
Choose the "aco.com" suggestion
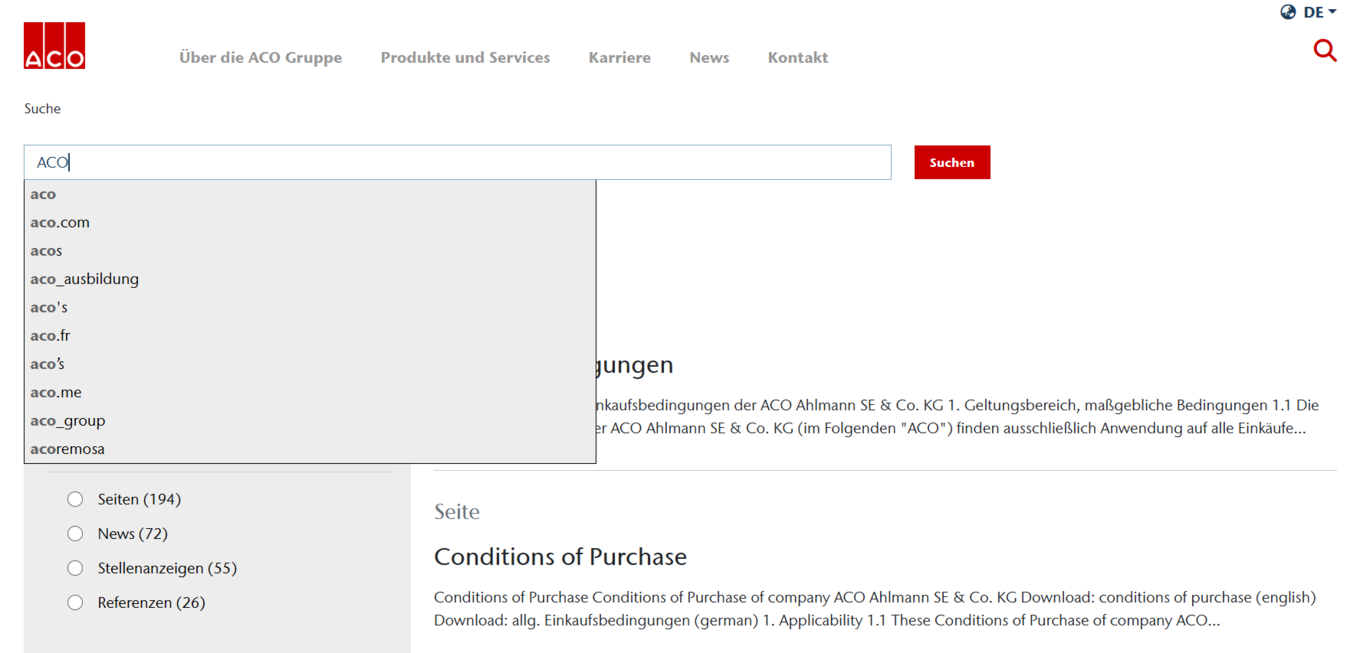310,222
